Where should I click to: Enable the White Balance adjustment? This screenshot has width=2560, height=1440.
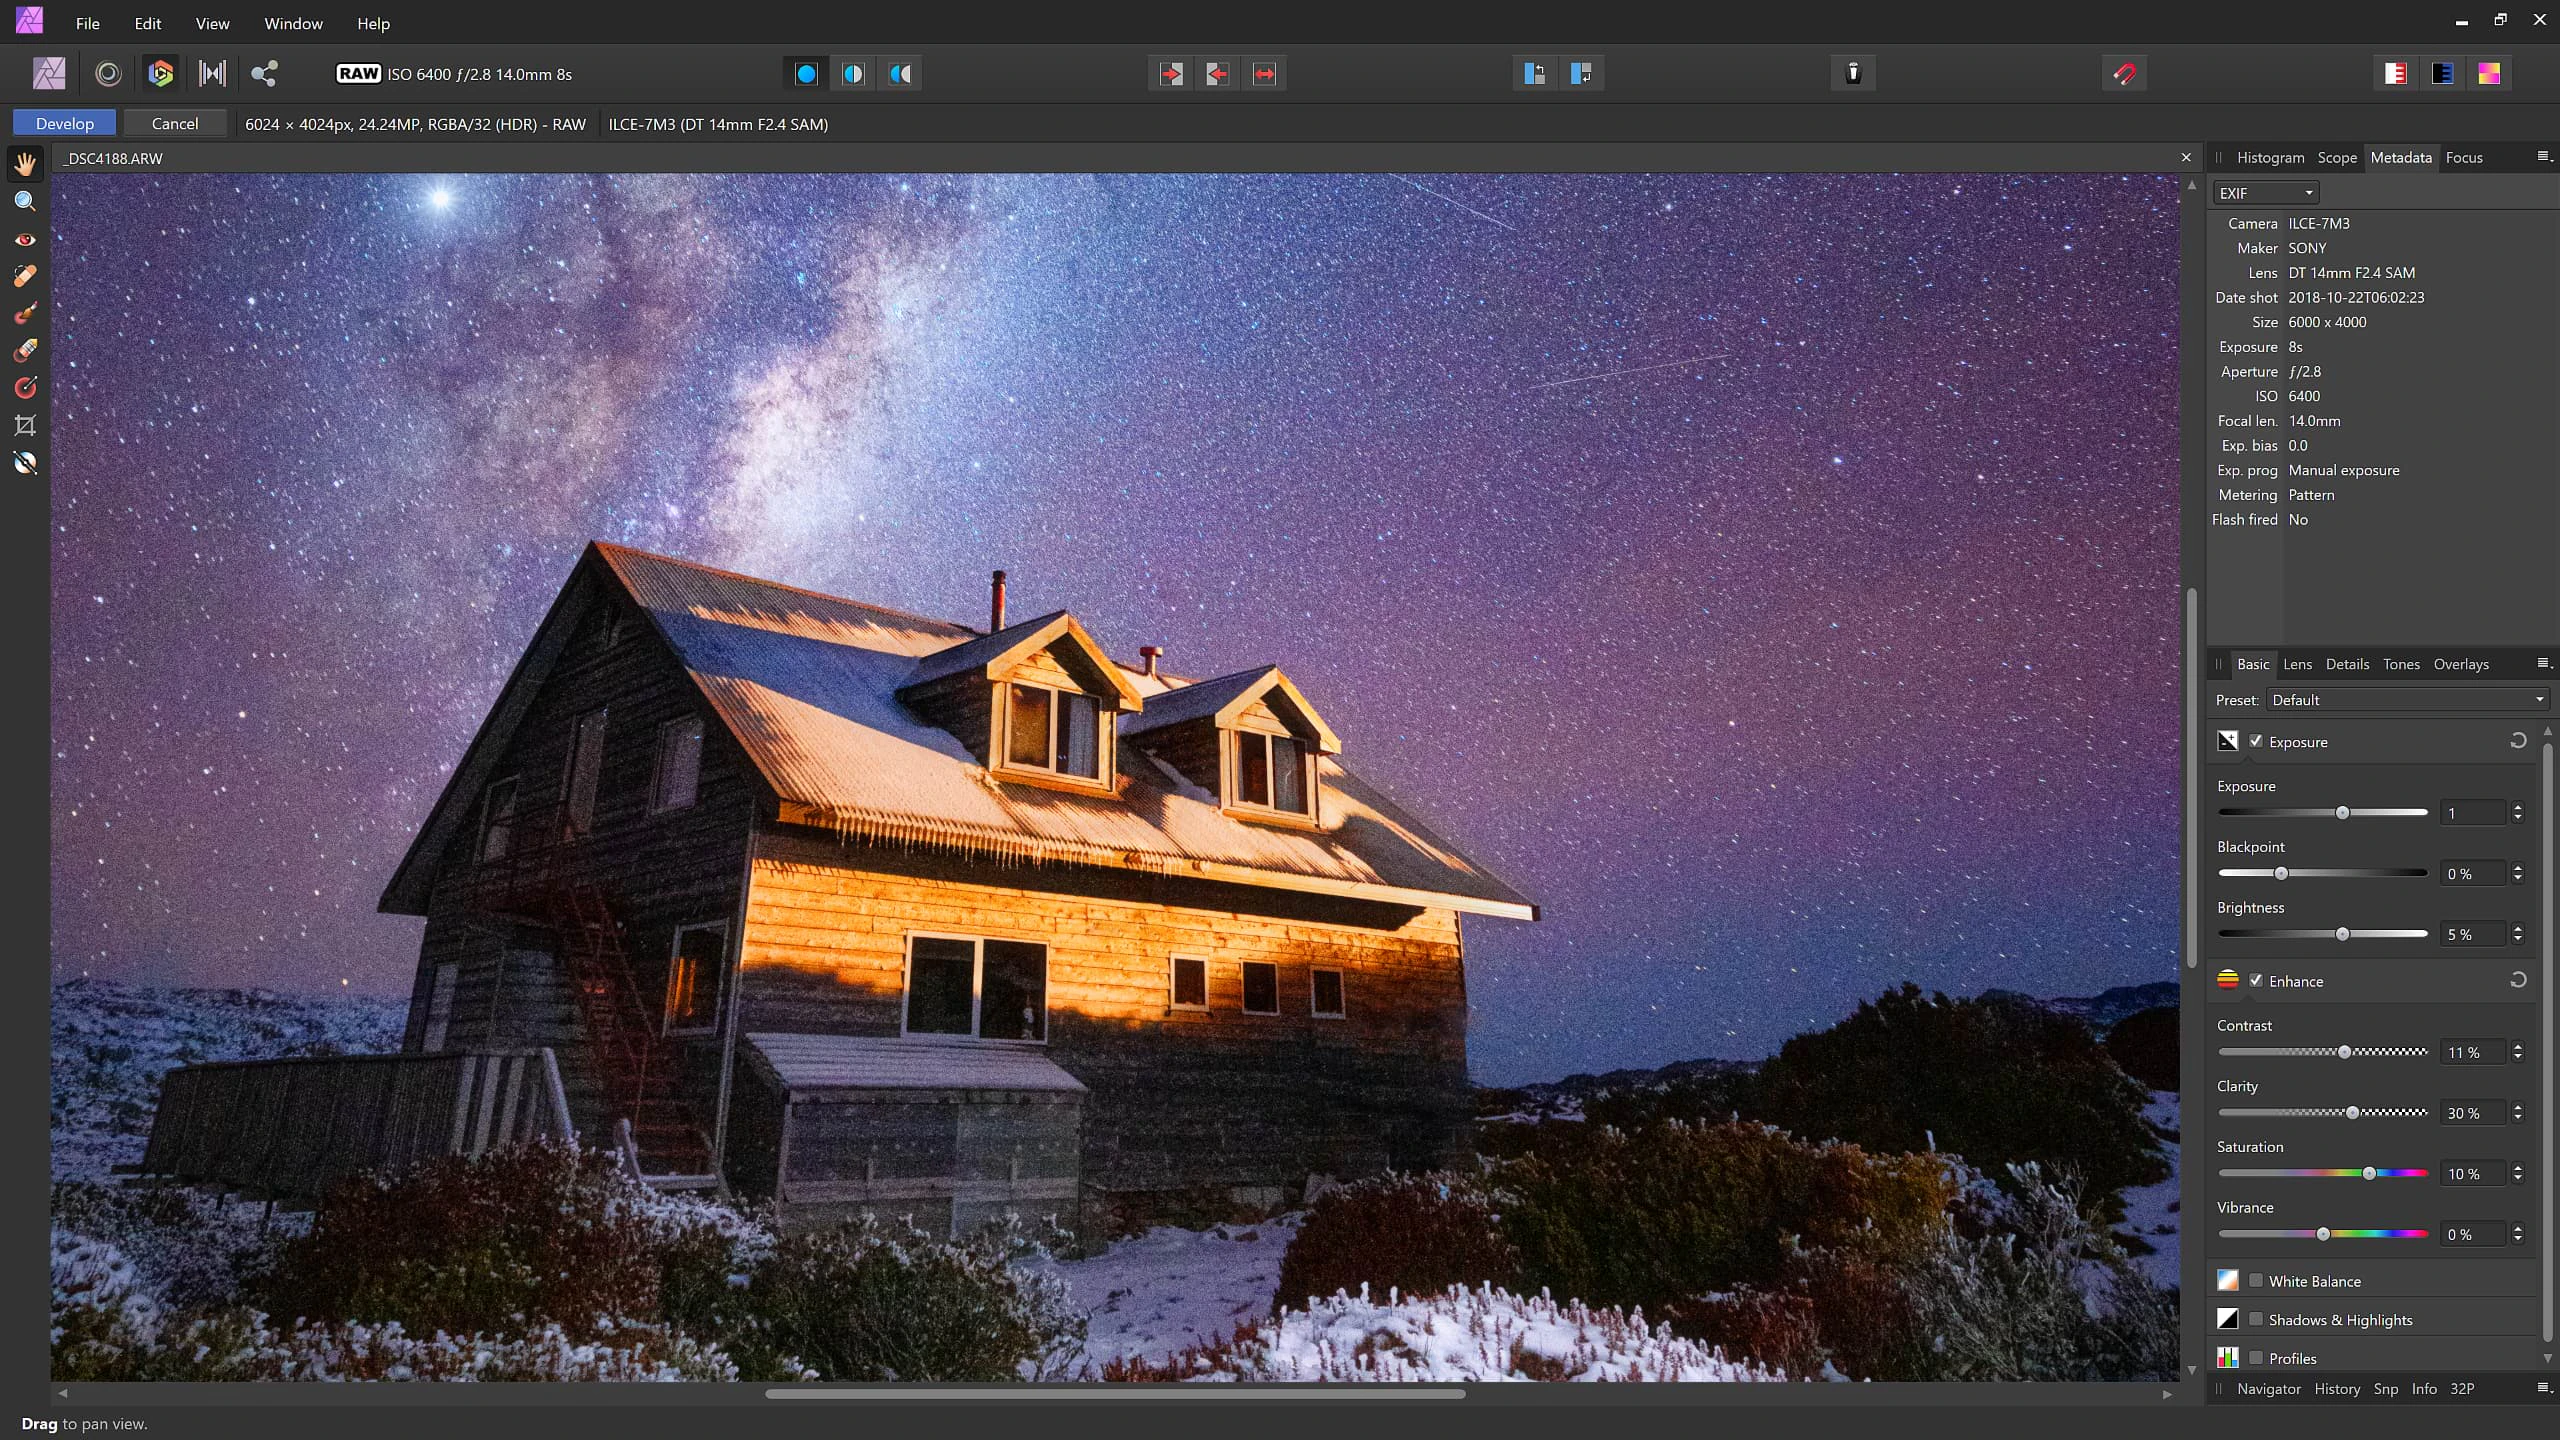(x=2256, y=1280)
